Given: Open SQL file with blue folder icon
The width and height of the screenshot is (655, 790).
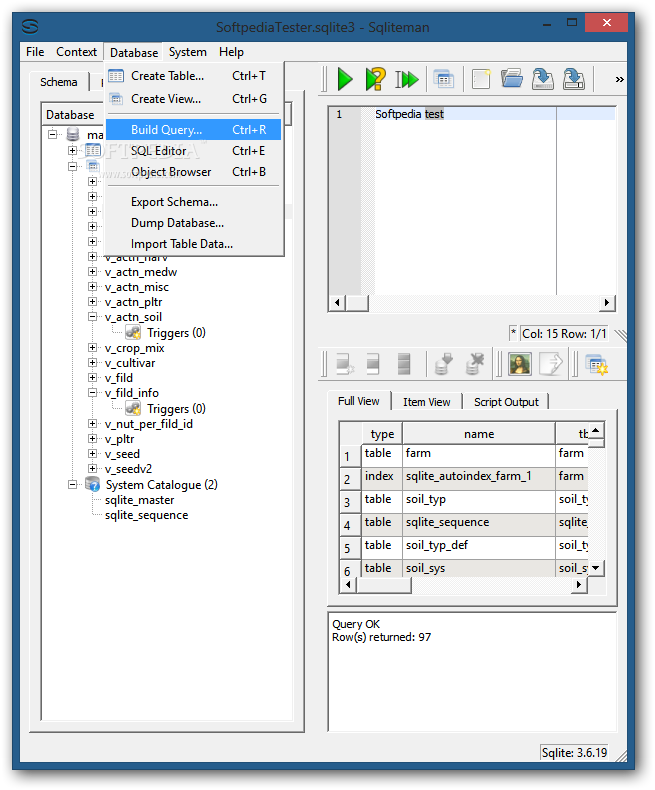Looking at the screenshot, I should pos(511,80).
